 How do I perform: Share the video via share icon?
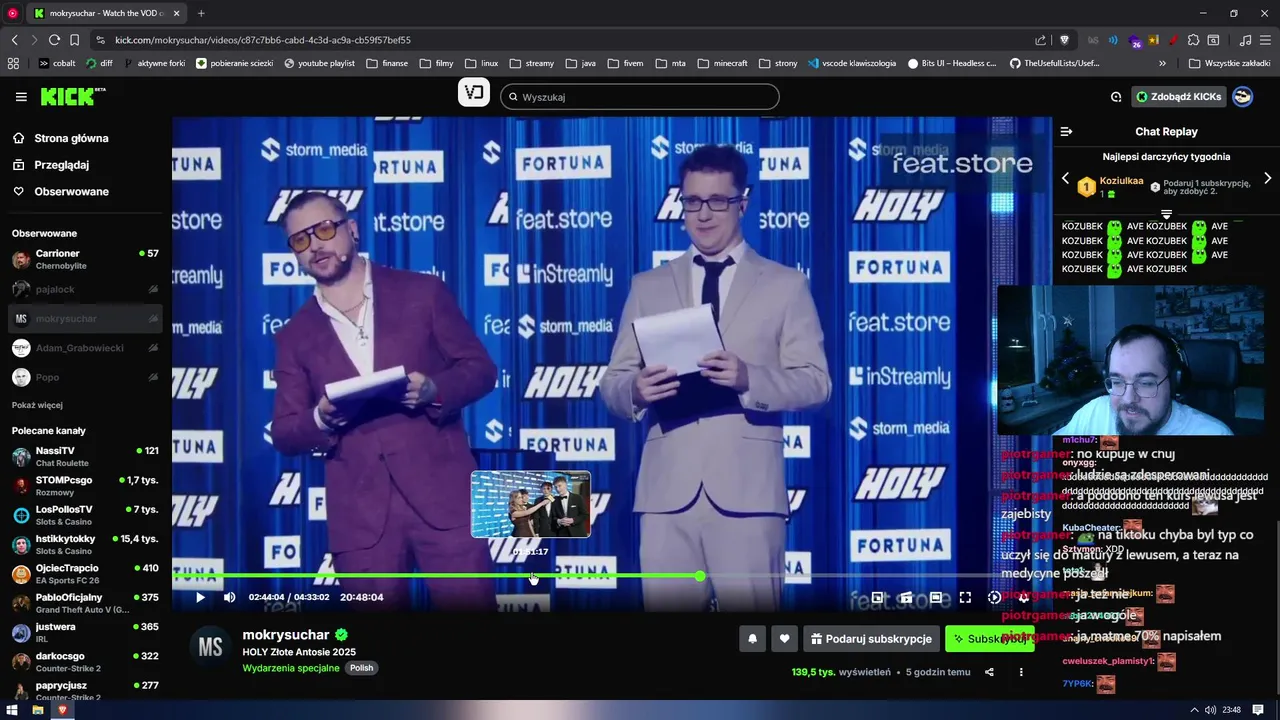989,672
